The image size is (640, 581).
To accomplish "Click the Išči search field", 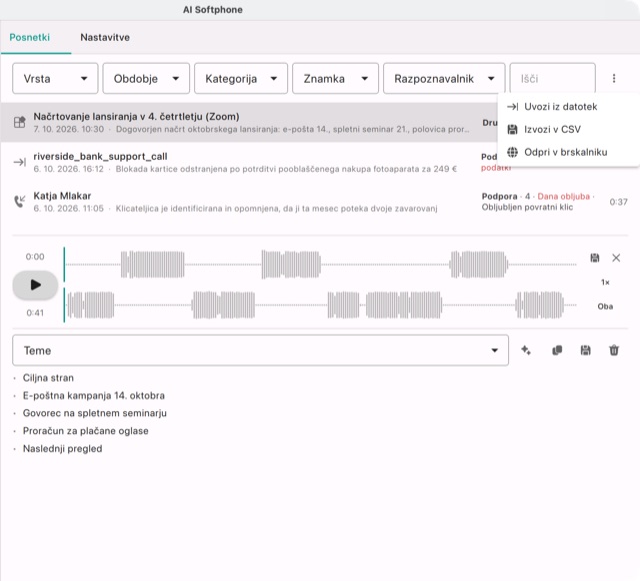I will pos(553,78).
